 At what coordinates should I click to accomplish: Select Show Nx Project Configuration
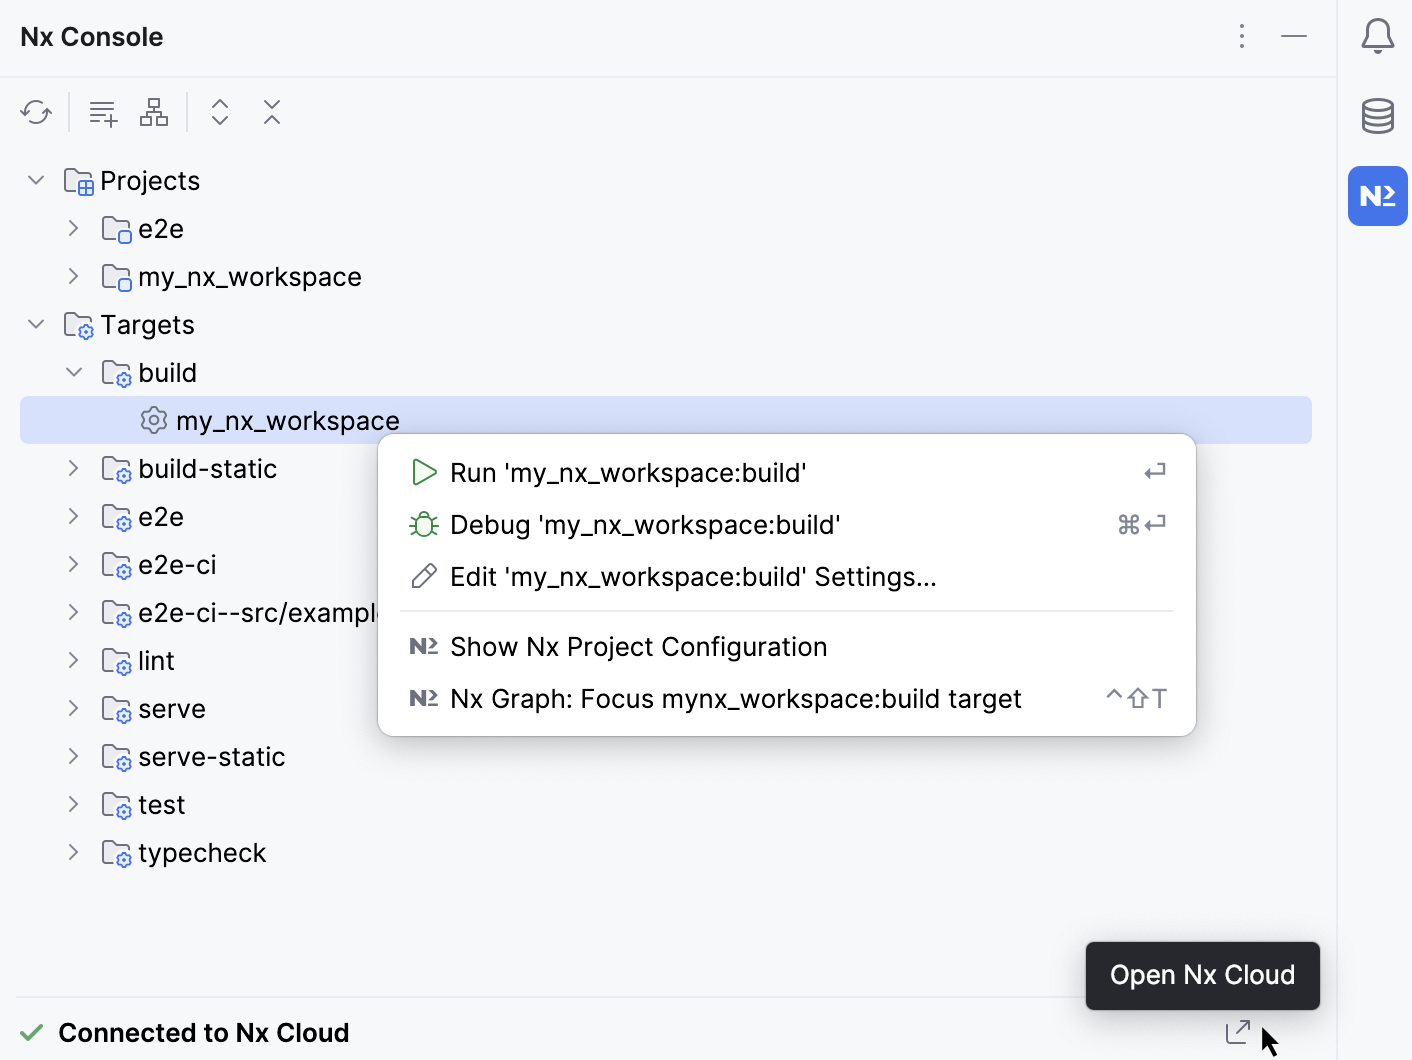click(638, 646)
